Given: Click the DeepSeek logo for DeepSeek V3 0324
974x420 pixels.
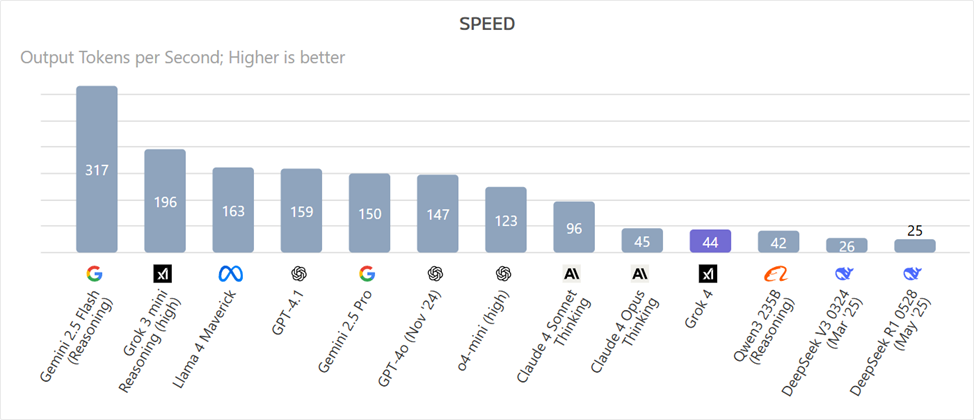Looking at the screenshot, I should tap(846, 273).
